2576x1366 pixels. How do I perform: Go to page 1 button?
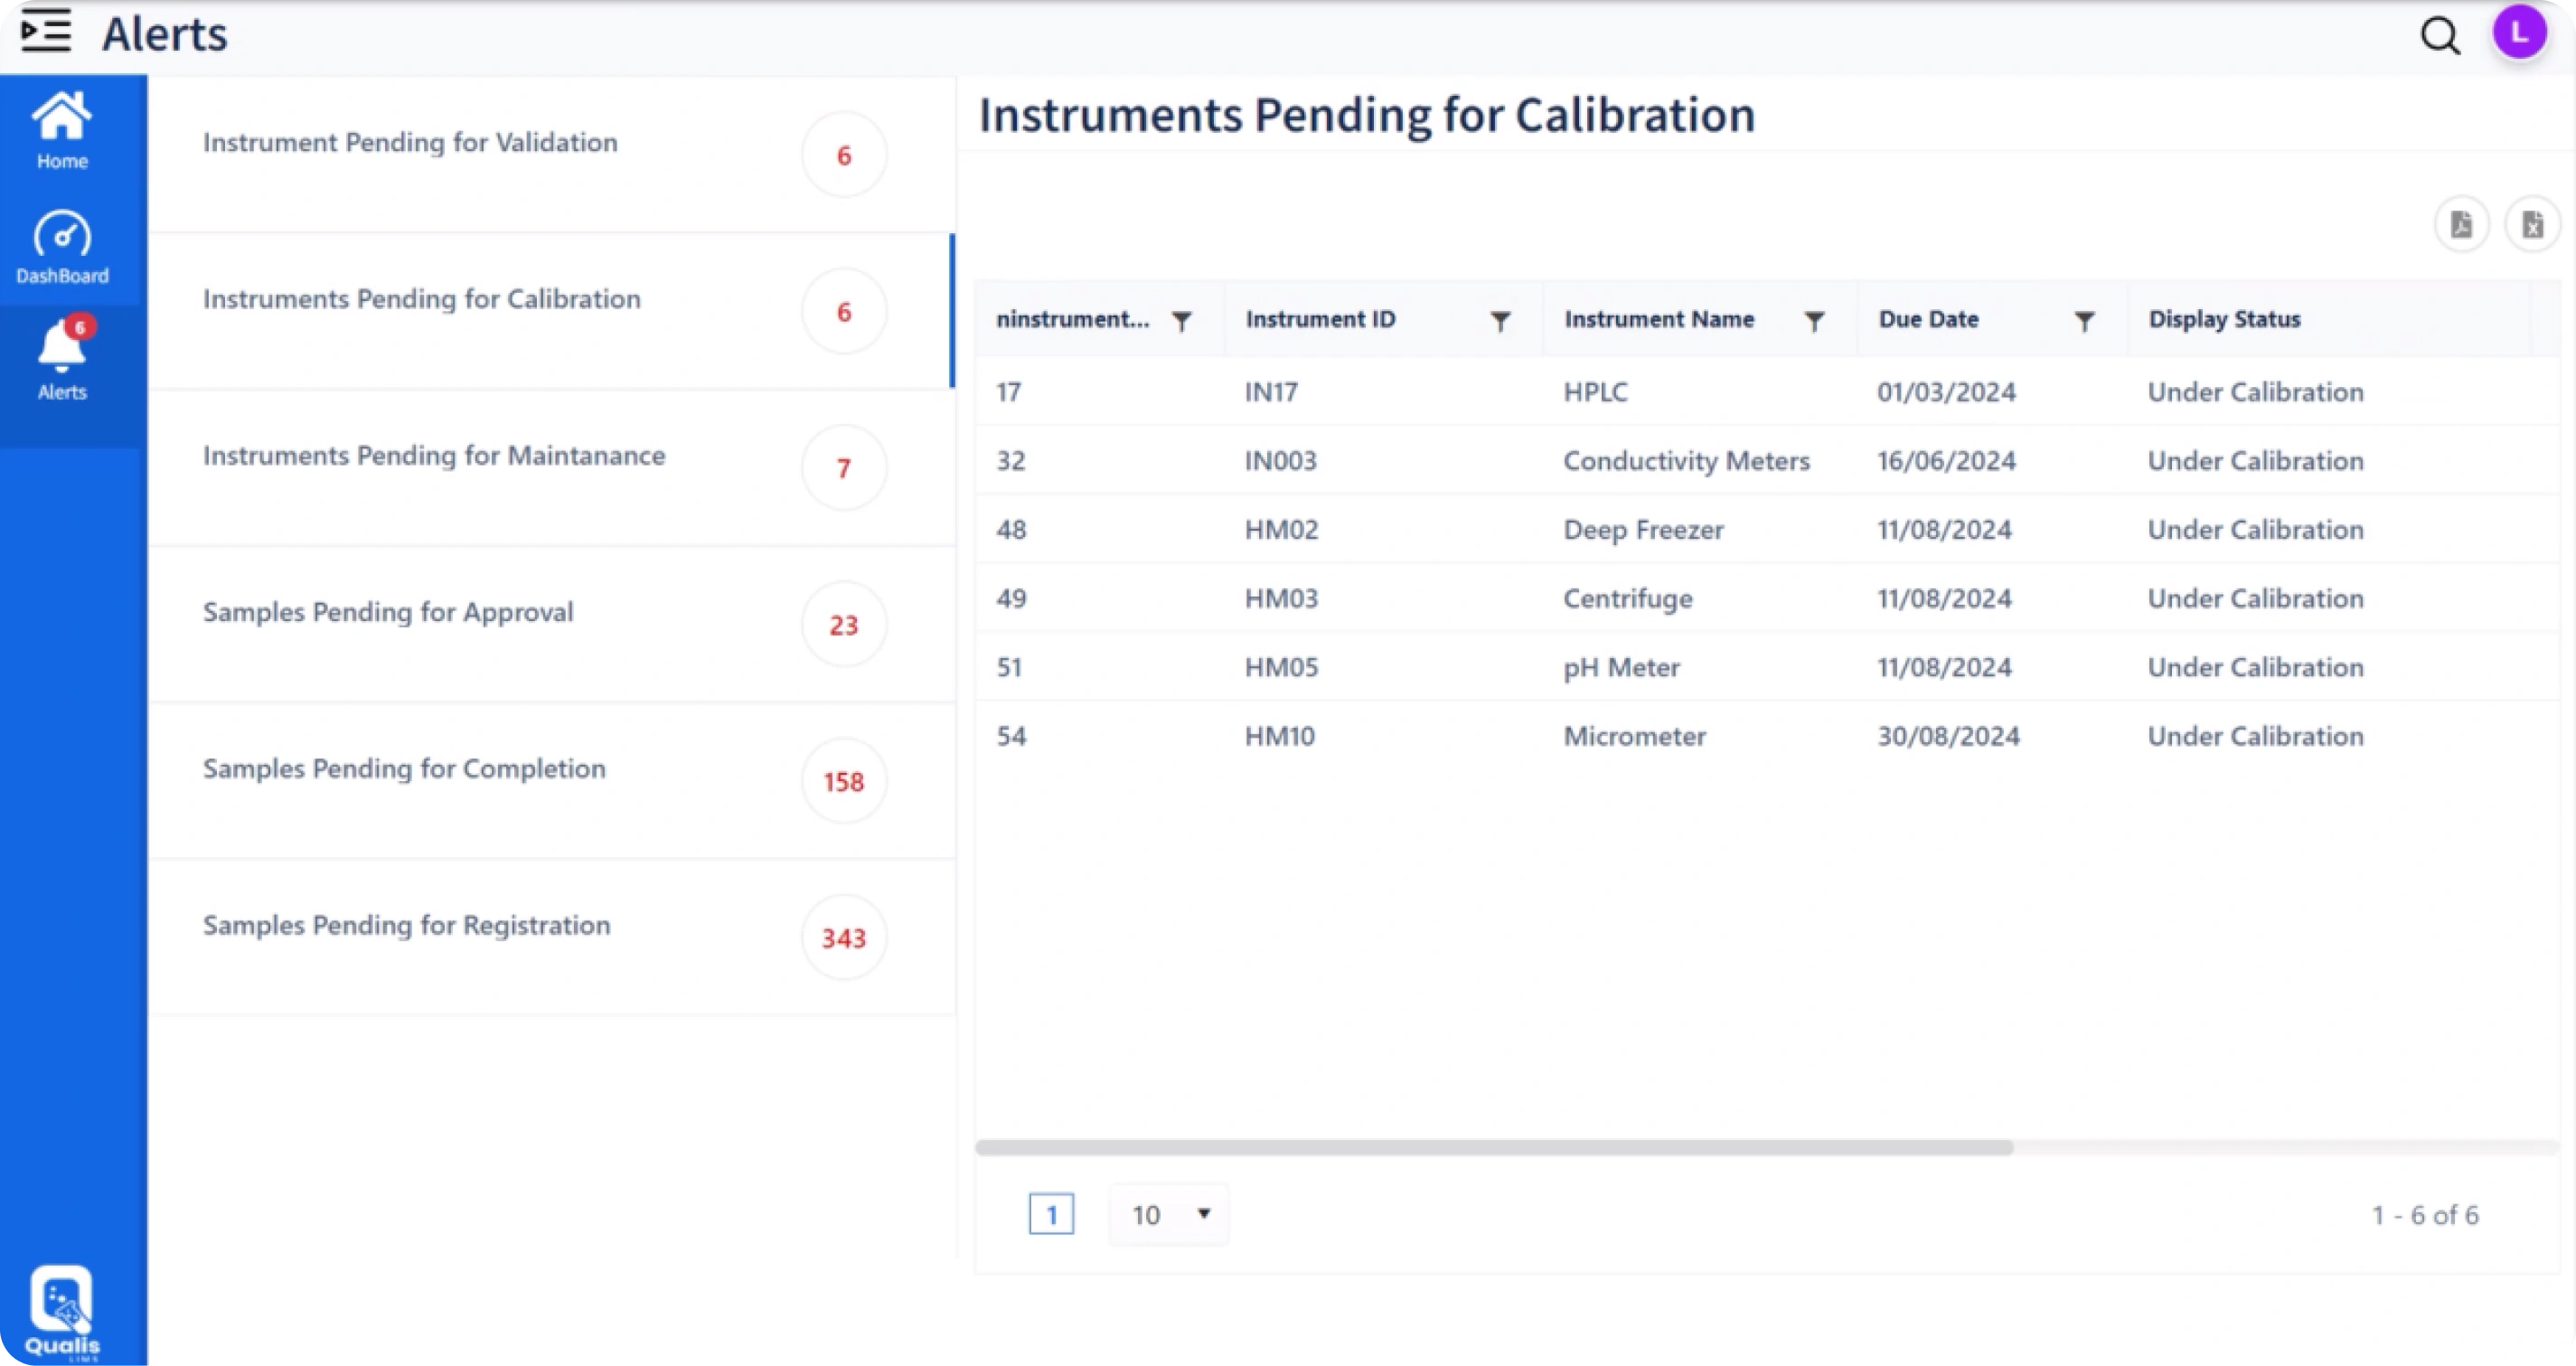click(1051, 1215)
